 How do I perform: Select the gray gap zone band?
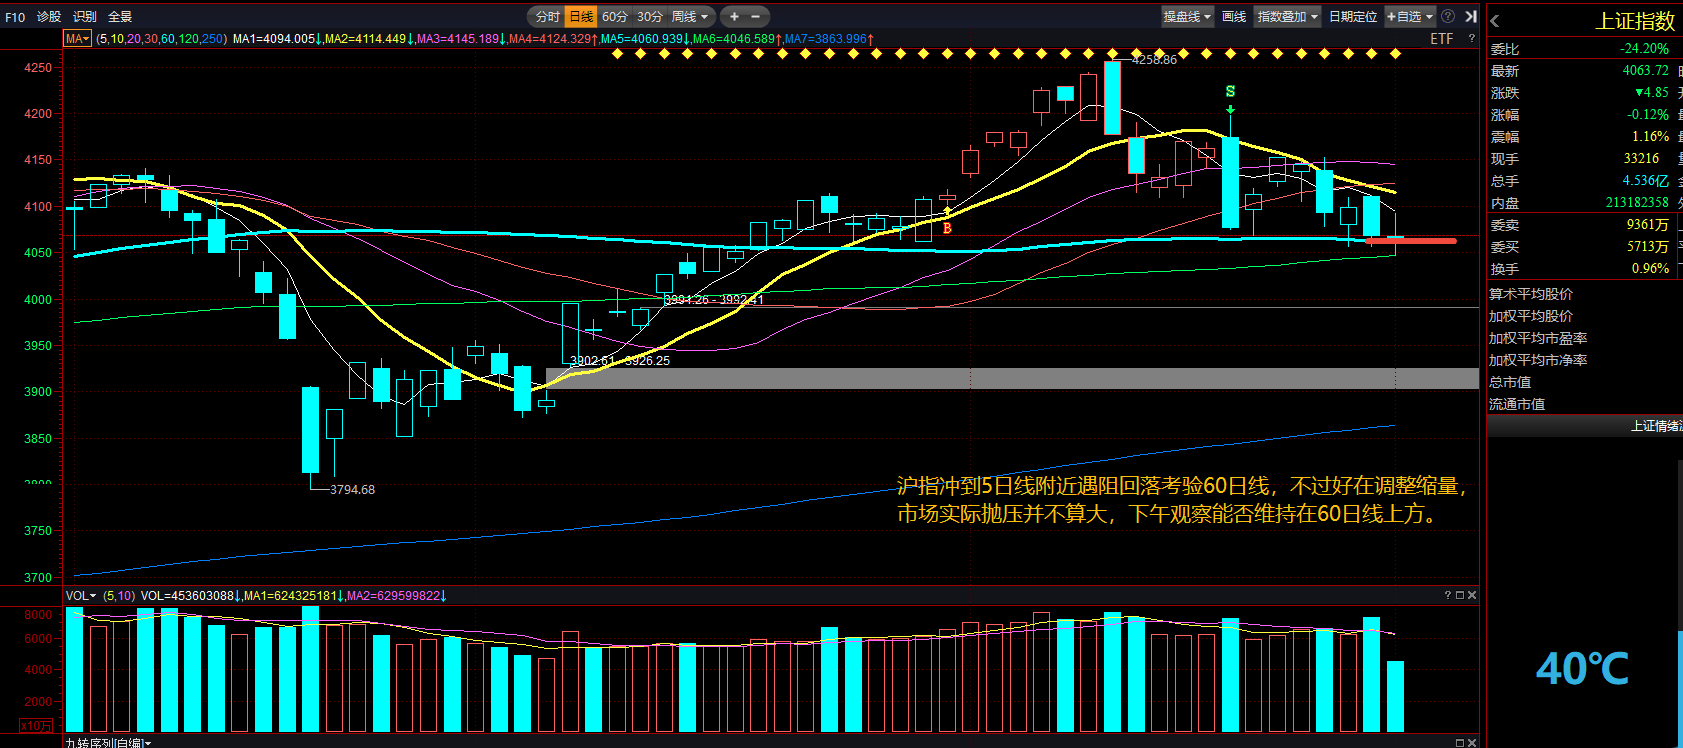1012,378
